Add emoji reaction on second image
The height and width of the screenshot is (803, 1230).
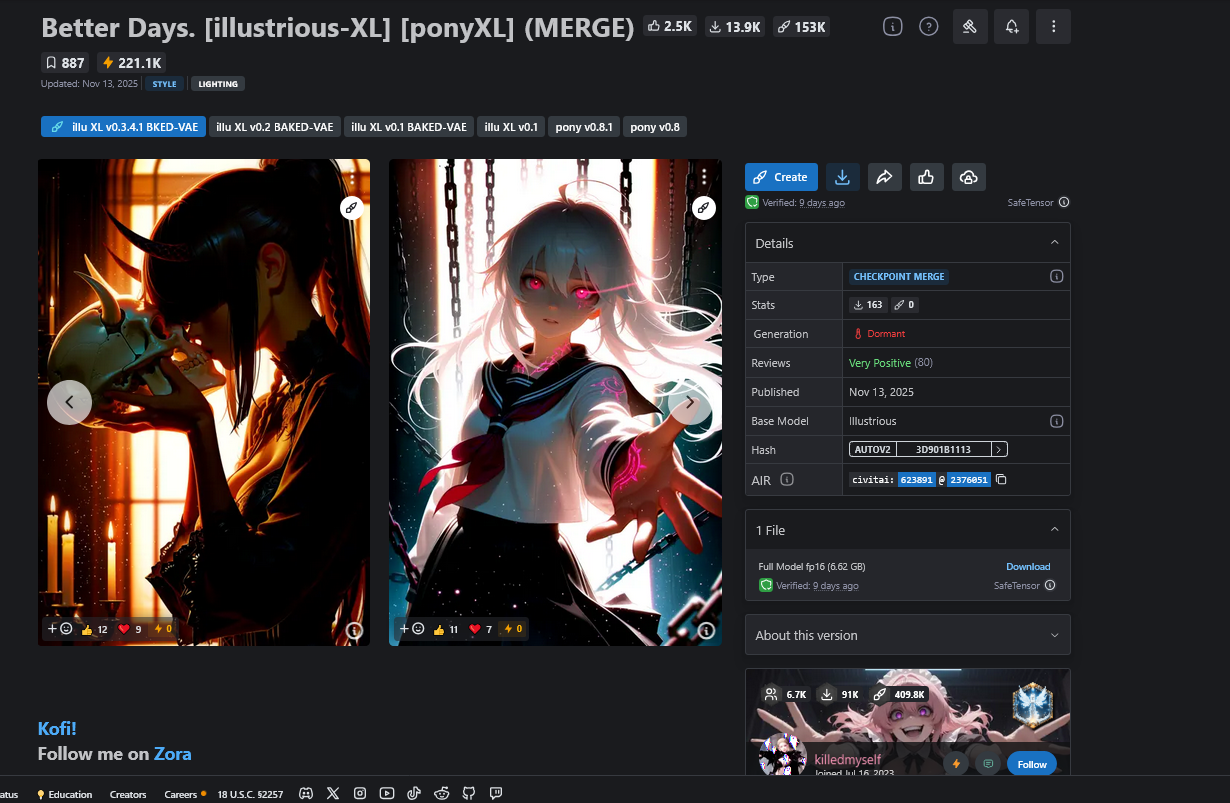tap(412, 629)
